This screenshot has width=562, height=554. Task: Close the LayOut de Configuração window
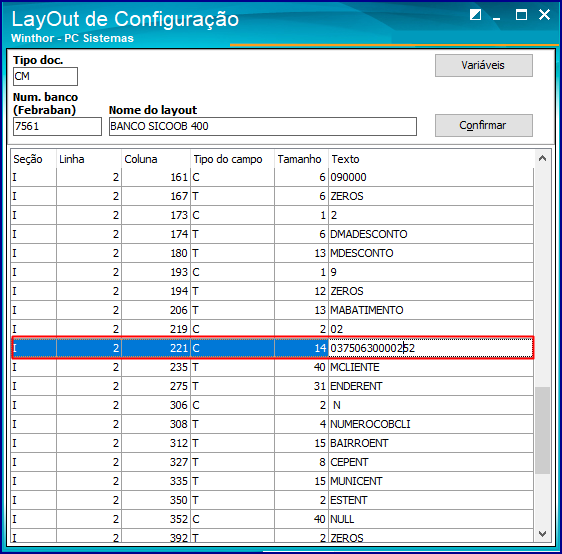pyautogui.click(x=544, y=15)
